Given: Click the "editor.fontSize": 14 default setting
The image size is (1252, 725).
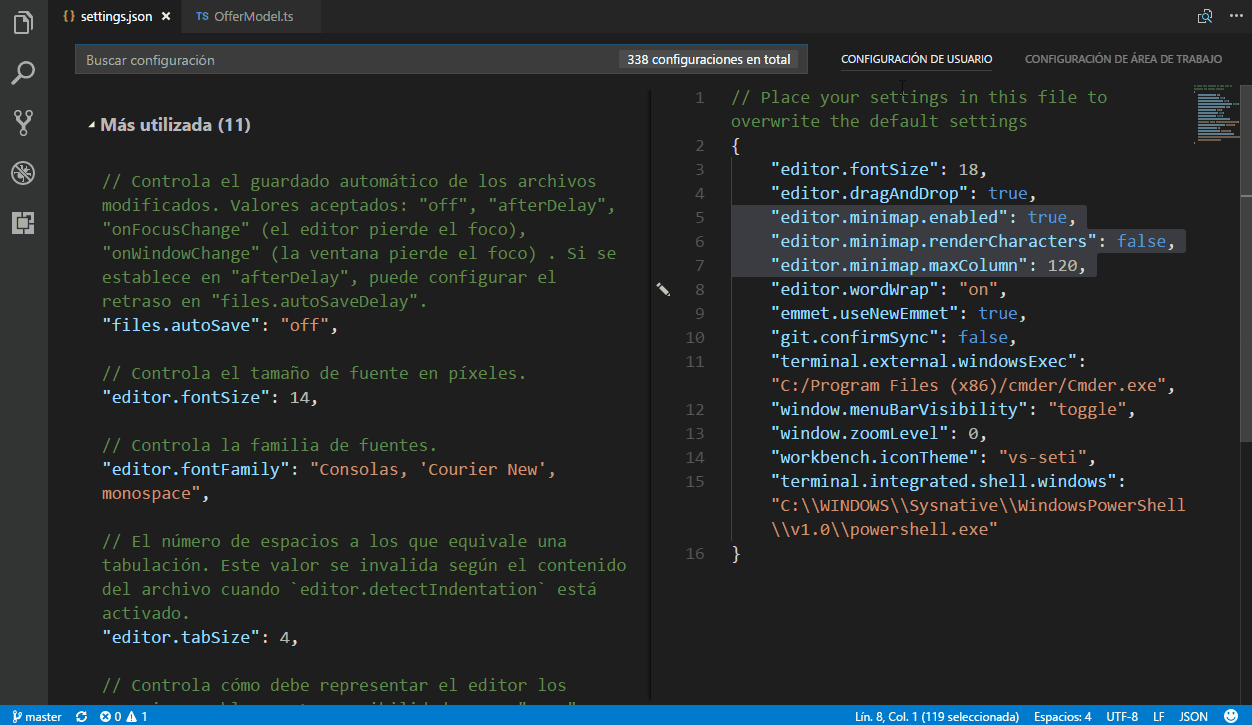Looking at the screenshot, I should [x=209, y=397].
